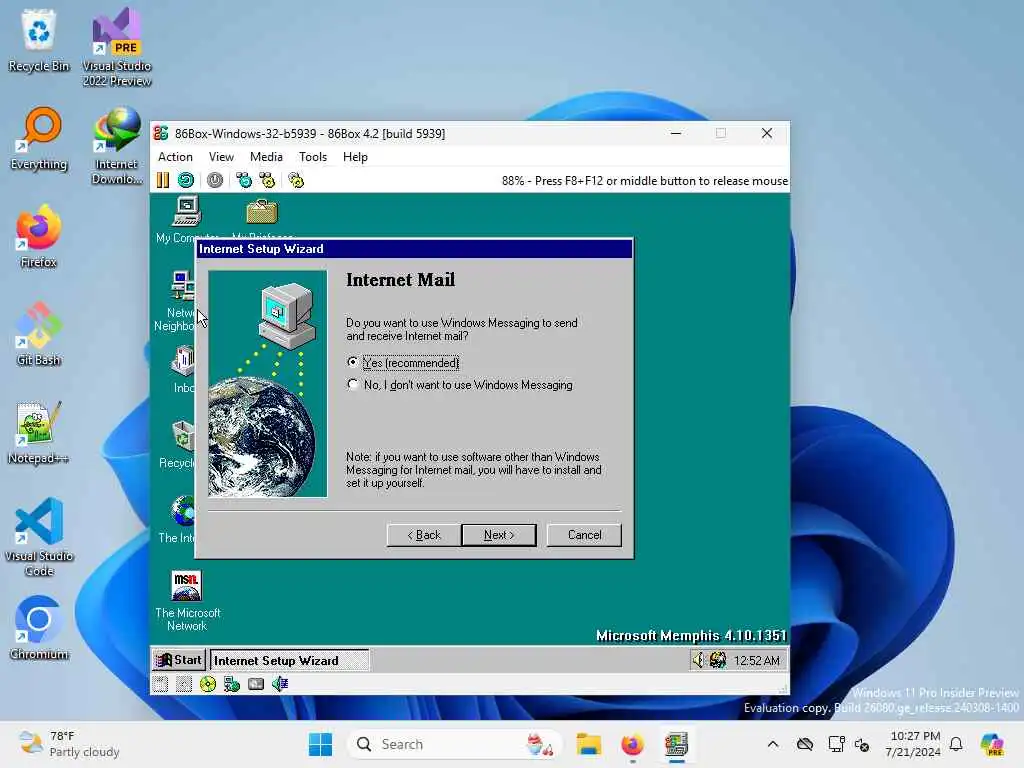Open the weather widget showing 78°F
This screenshot has width=1024, height=768.
coord(69,744)
